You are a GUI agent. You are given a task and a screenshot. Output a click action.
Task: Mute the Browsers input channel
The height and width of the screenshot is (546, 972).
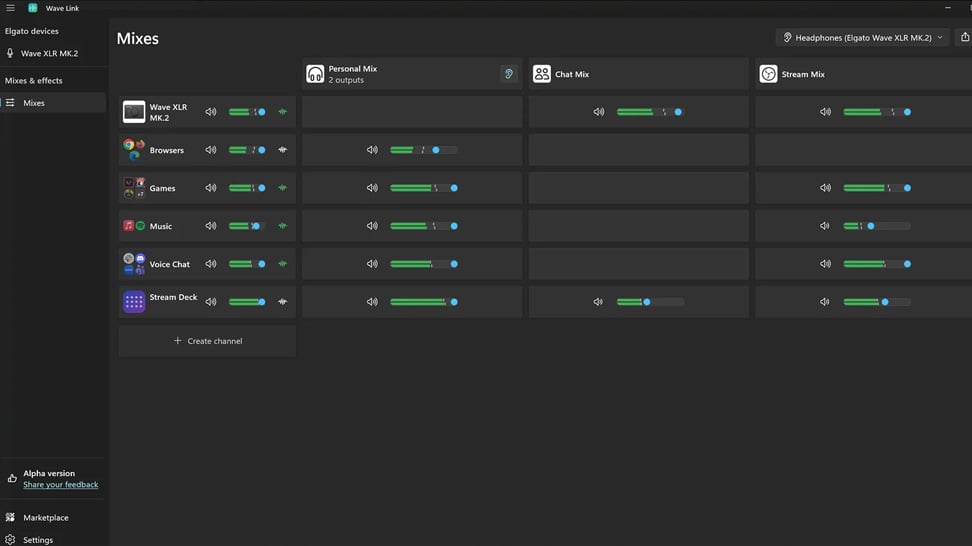coord(211,150)
